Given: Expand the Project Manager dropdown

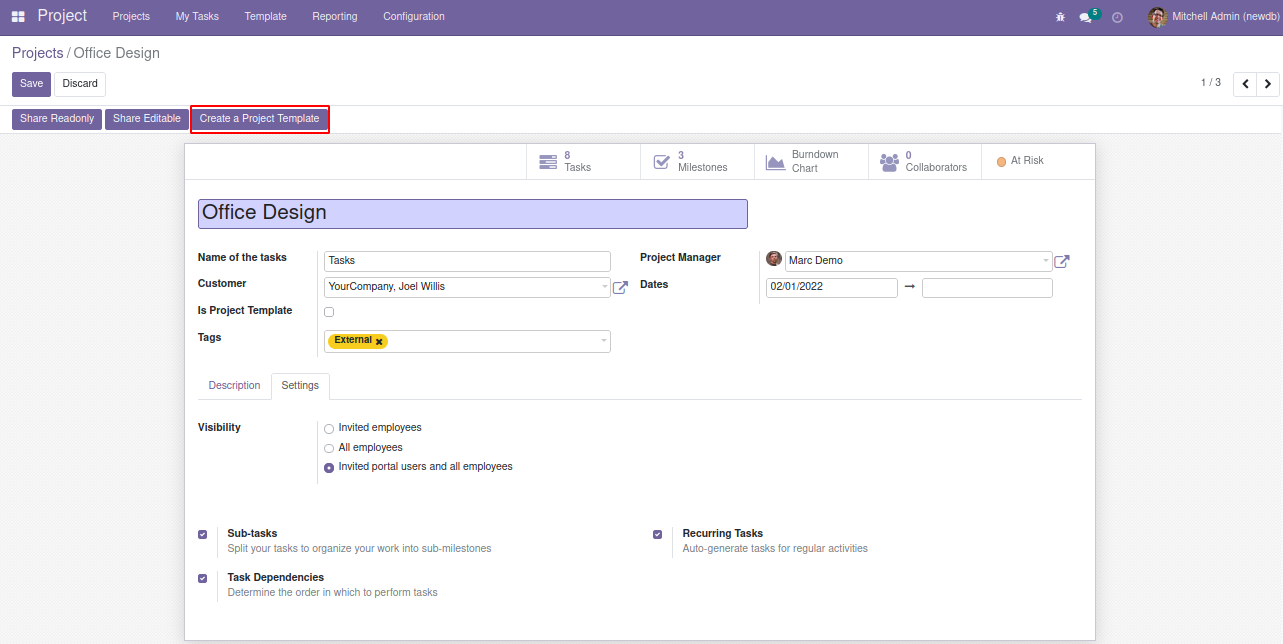Looking at the screenshot, I should (x=1046, y=261).
